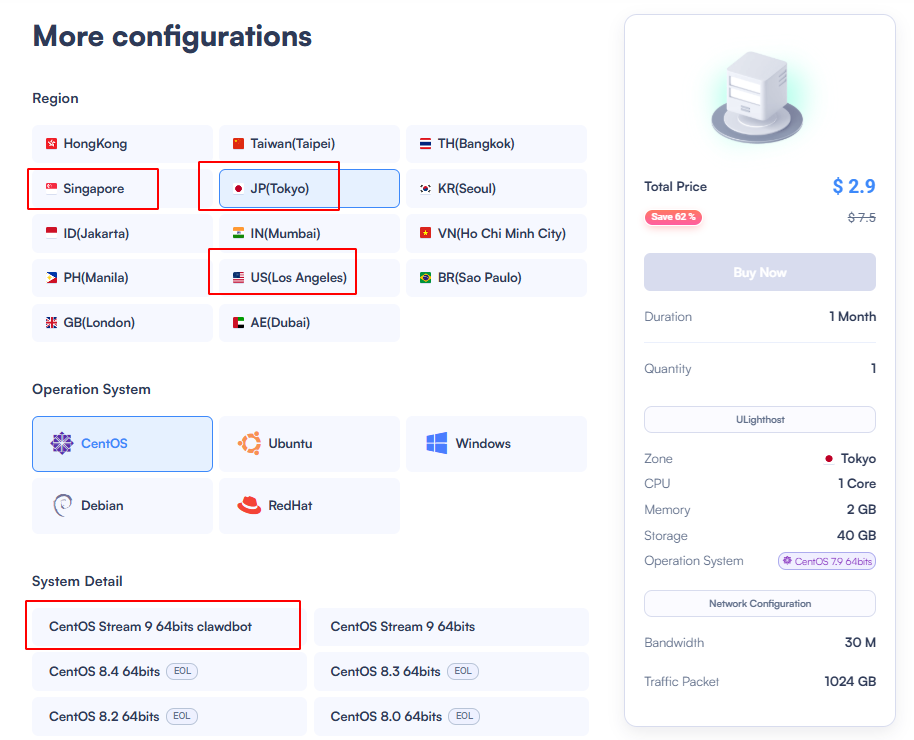Select the Debian operating system icon

pos(61,505)
